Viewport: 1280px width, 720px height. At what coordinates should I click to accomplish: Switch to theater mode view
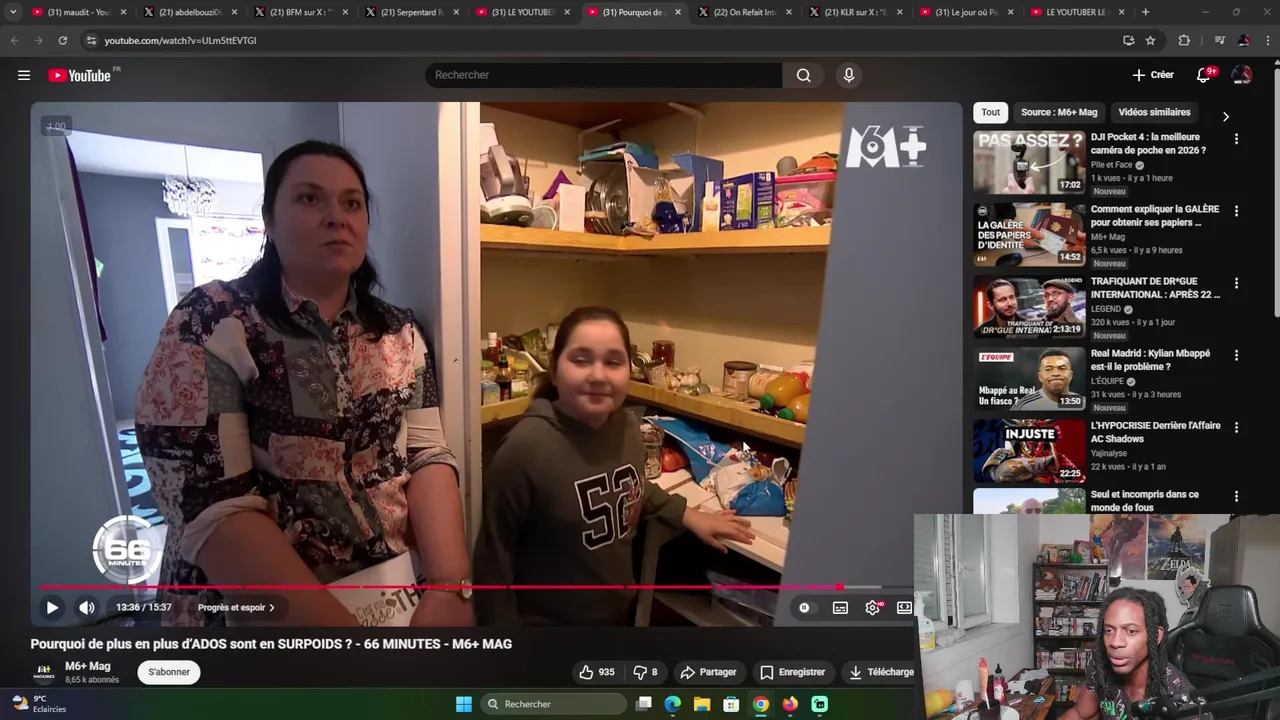pos(904,607)
